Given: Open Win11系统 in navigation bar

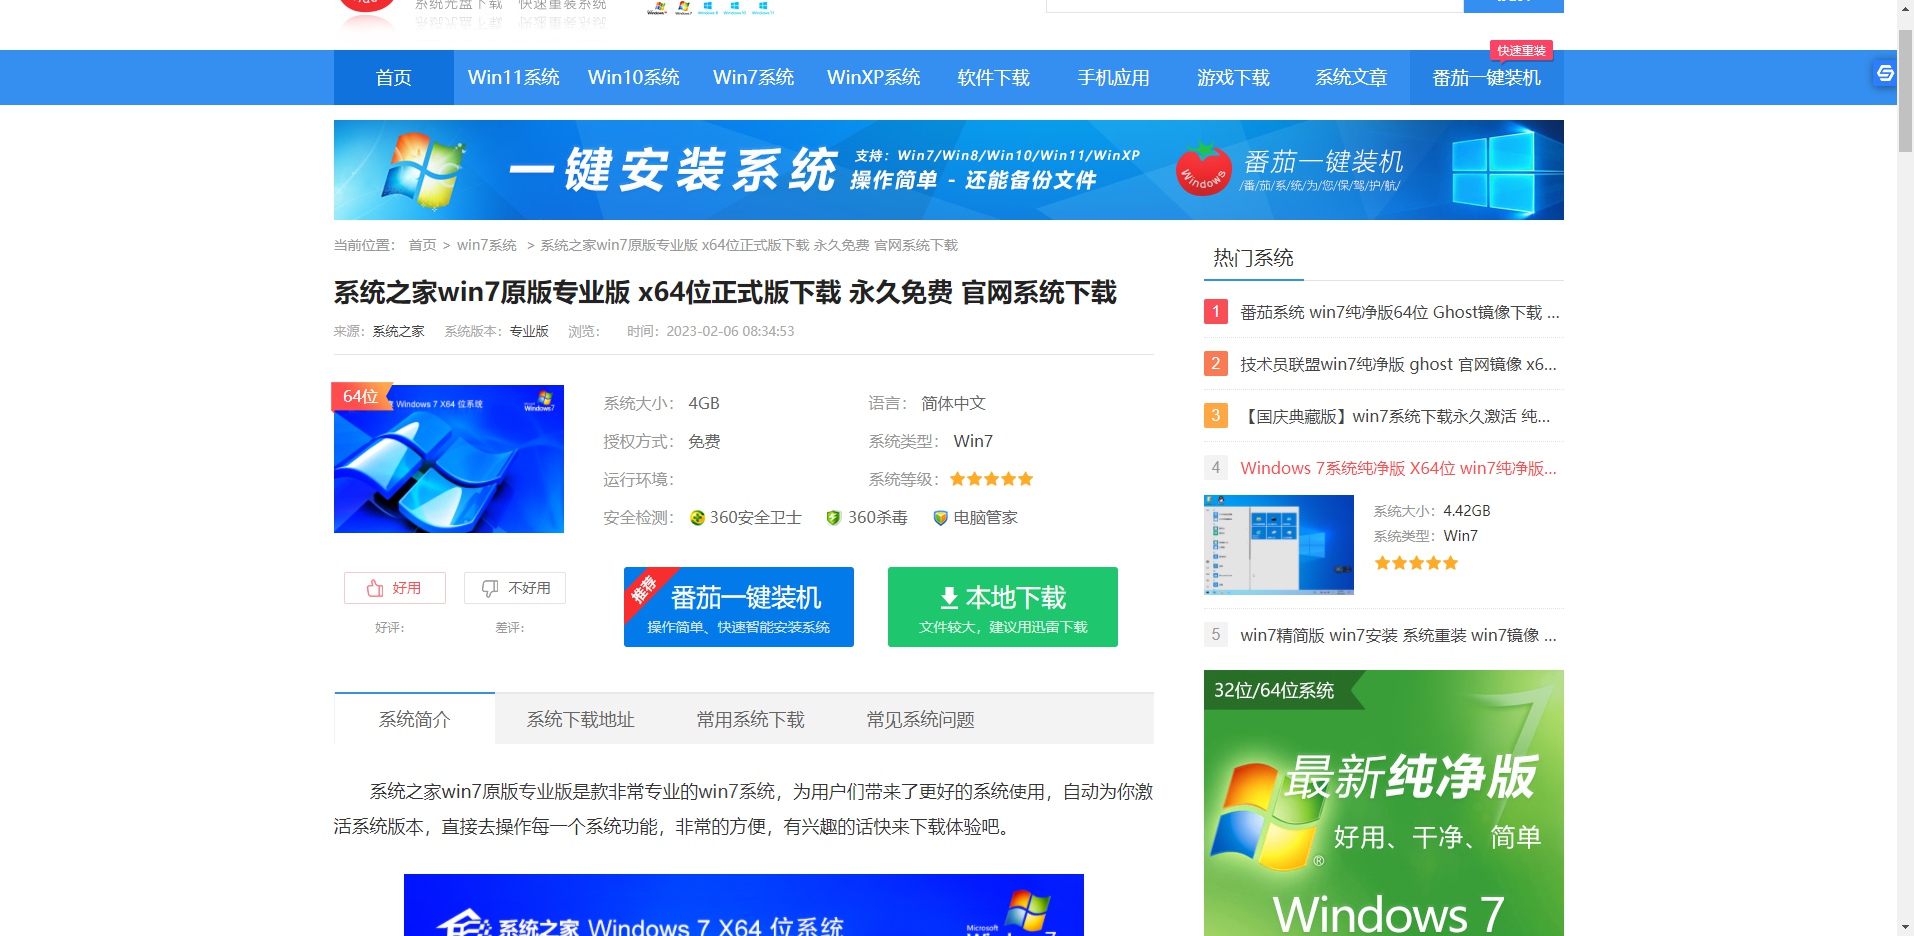Looking at the screenshot, I should [513, 77].
